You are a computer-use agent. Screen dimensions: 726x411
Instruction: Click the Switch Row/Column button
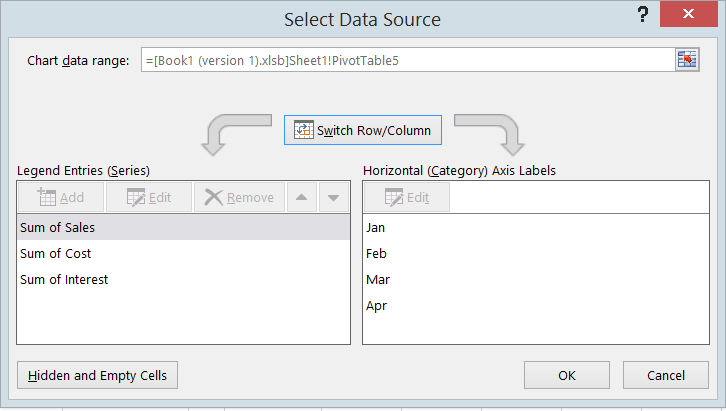pos(363,130)
